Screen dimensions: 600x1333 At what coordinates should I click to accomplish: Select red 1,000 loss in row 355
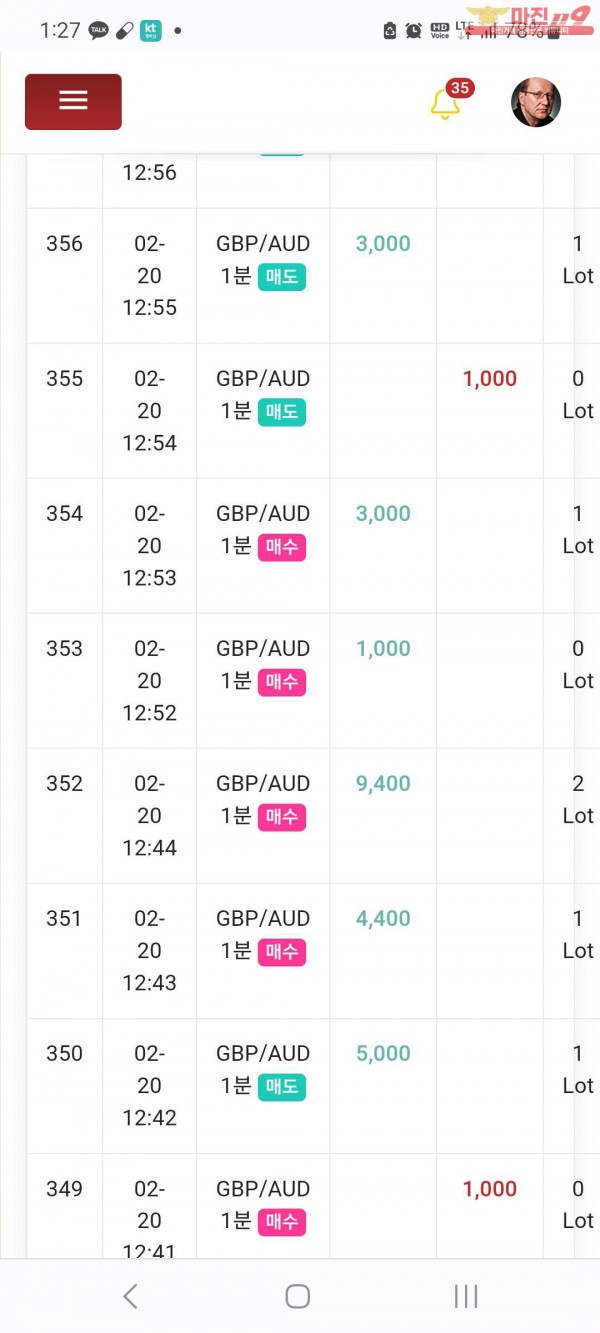pyautogui.click(x=490, y=378)
